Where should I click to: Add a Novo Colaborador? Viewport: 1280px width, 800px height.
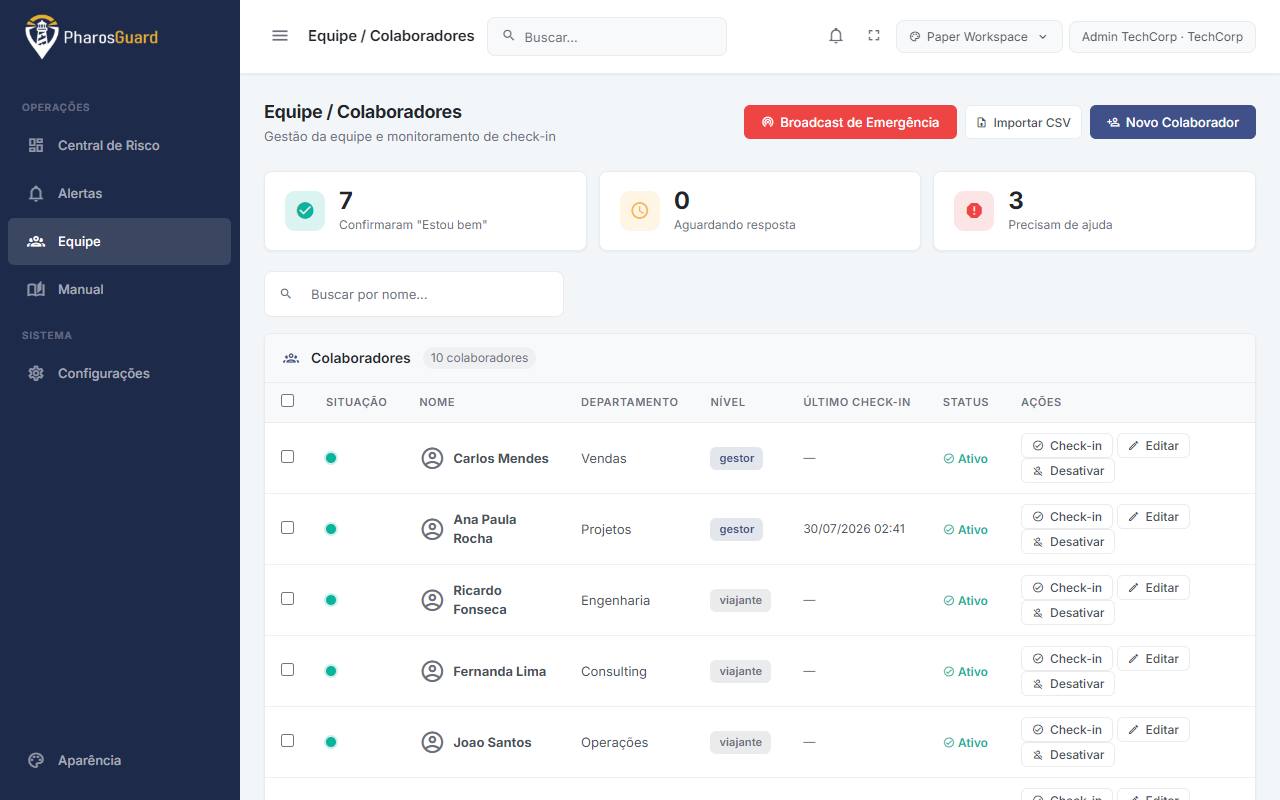pyautogui.click(x=1173, y=122)
